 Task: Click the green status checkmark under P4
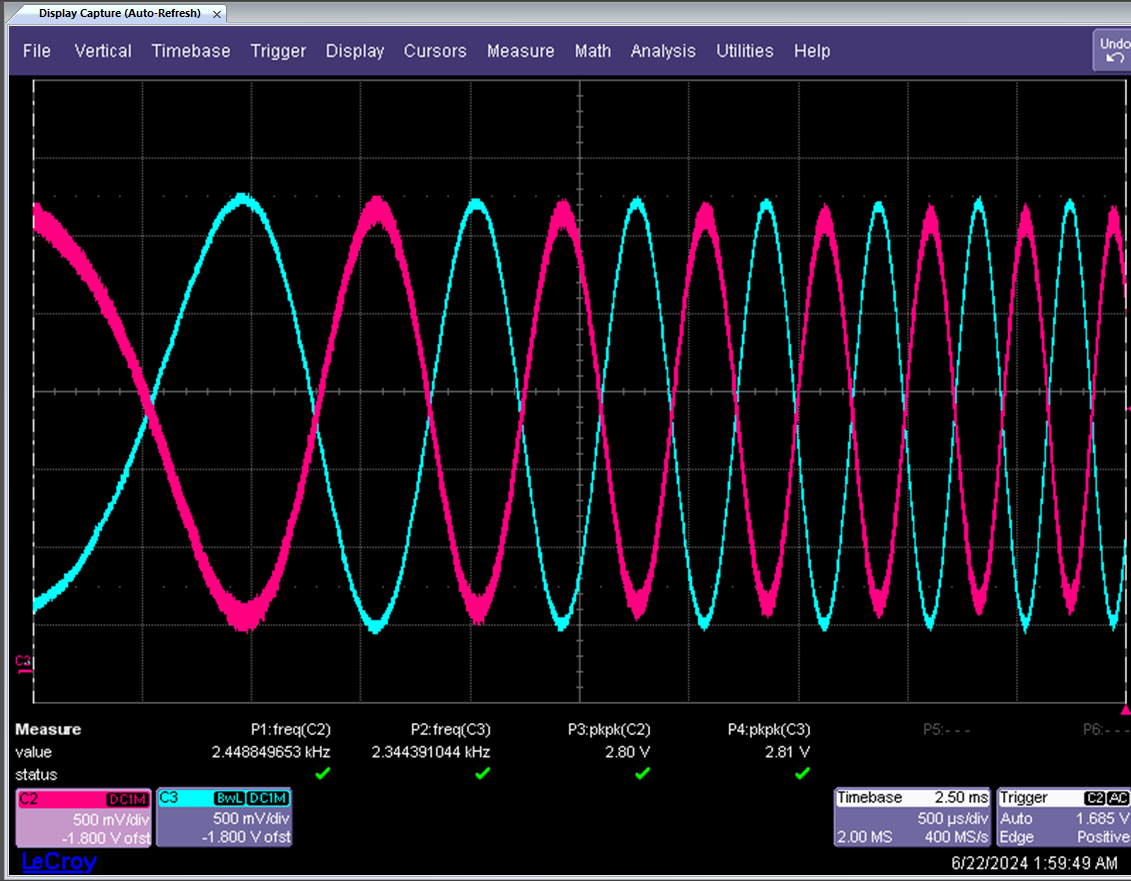tap(802, 774)
